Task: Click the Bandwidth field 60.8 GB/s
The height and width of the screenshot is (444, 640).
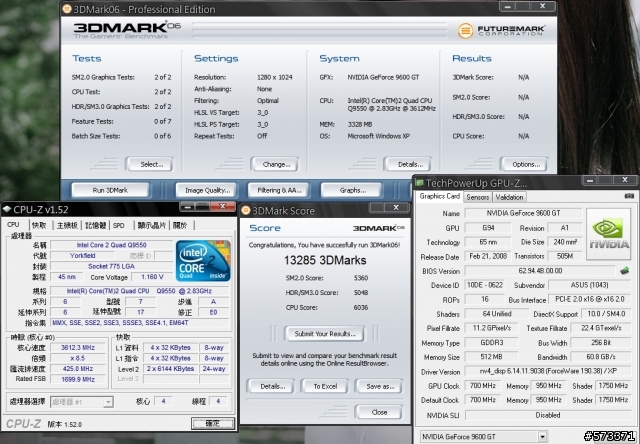Action: (601, 357)
